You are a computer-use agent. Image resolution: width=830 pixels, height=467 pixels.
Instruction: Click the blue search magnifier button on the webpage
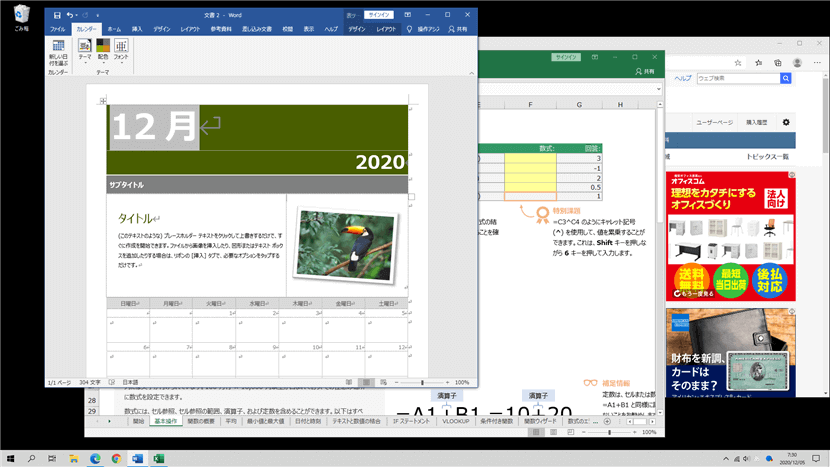pos(786,78)
